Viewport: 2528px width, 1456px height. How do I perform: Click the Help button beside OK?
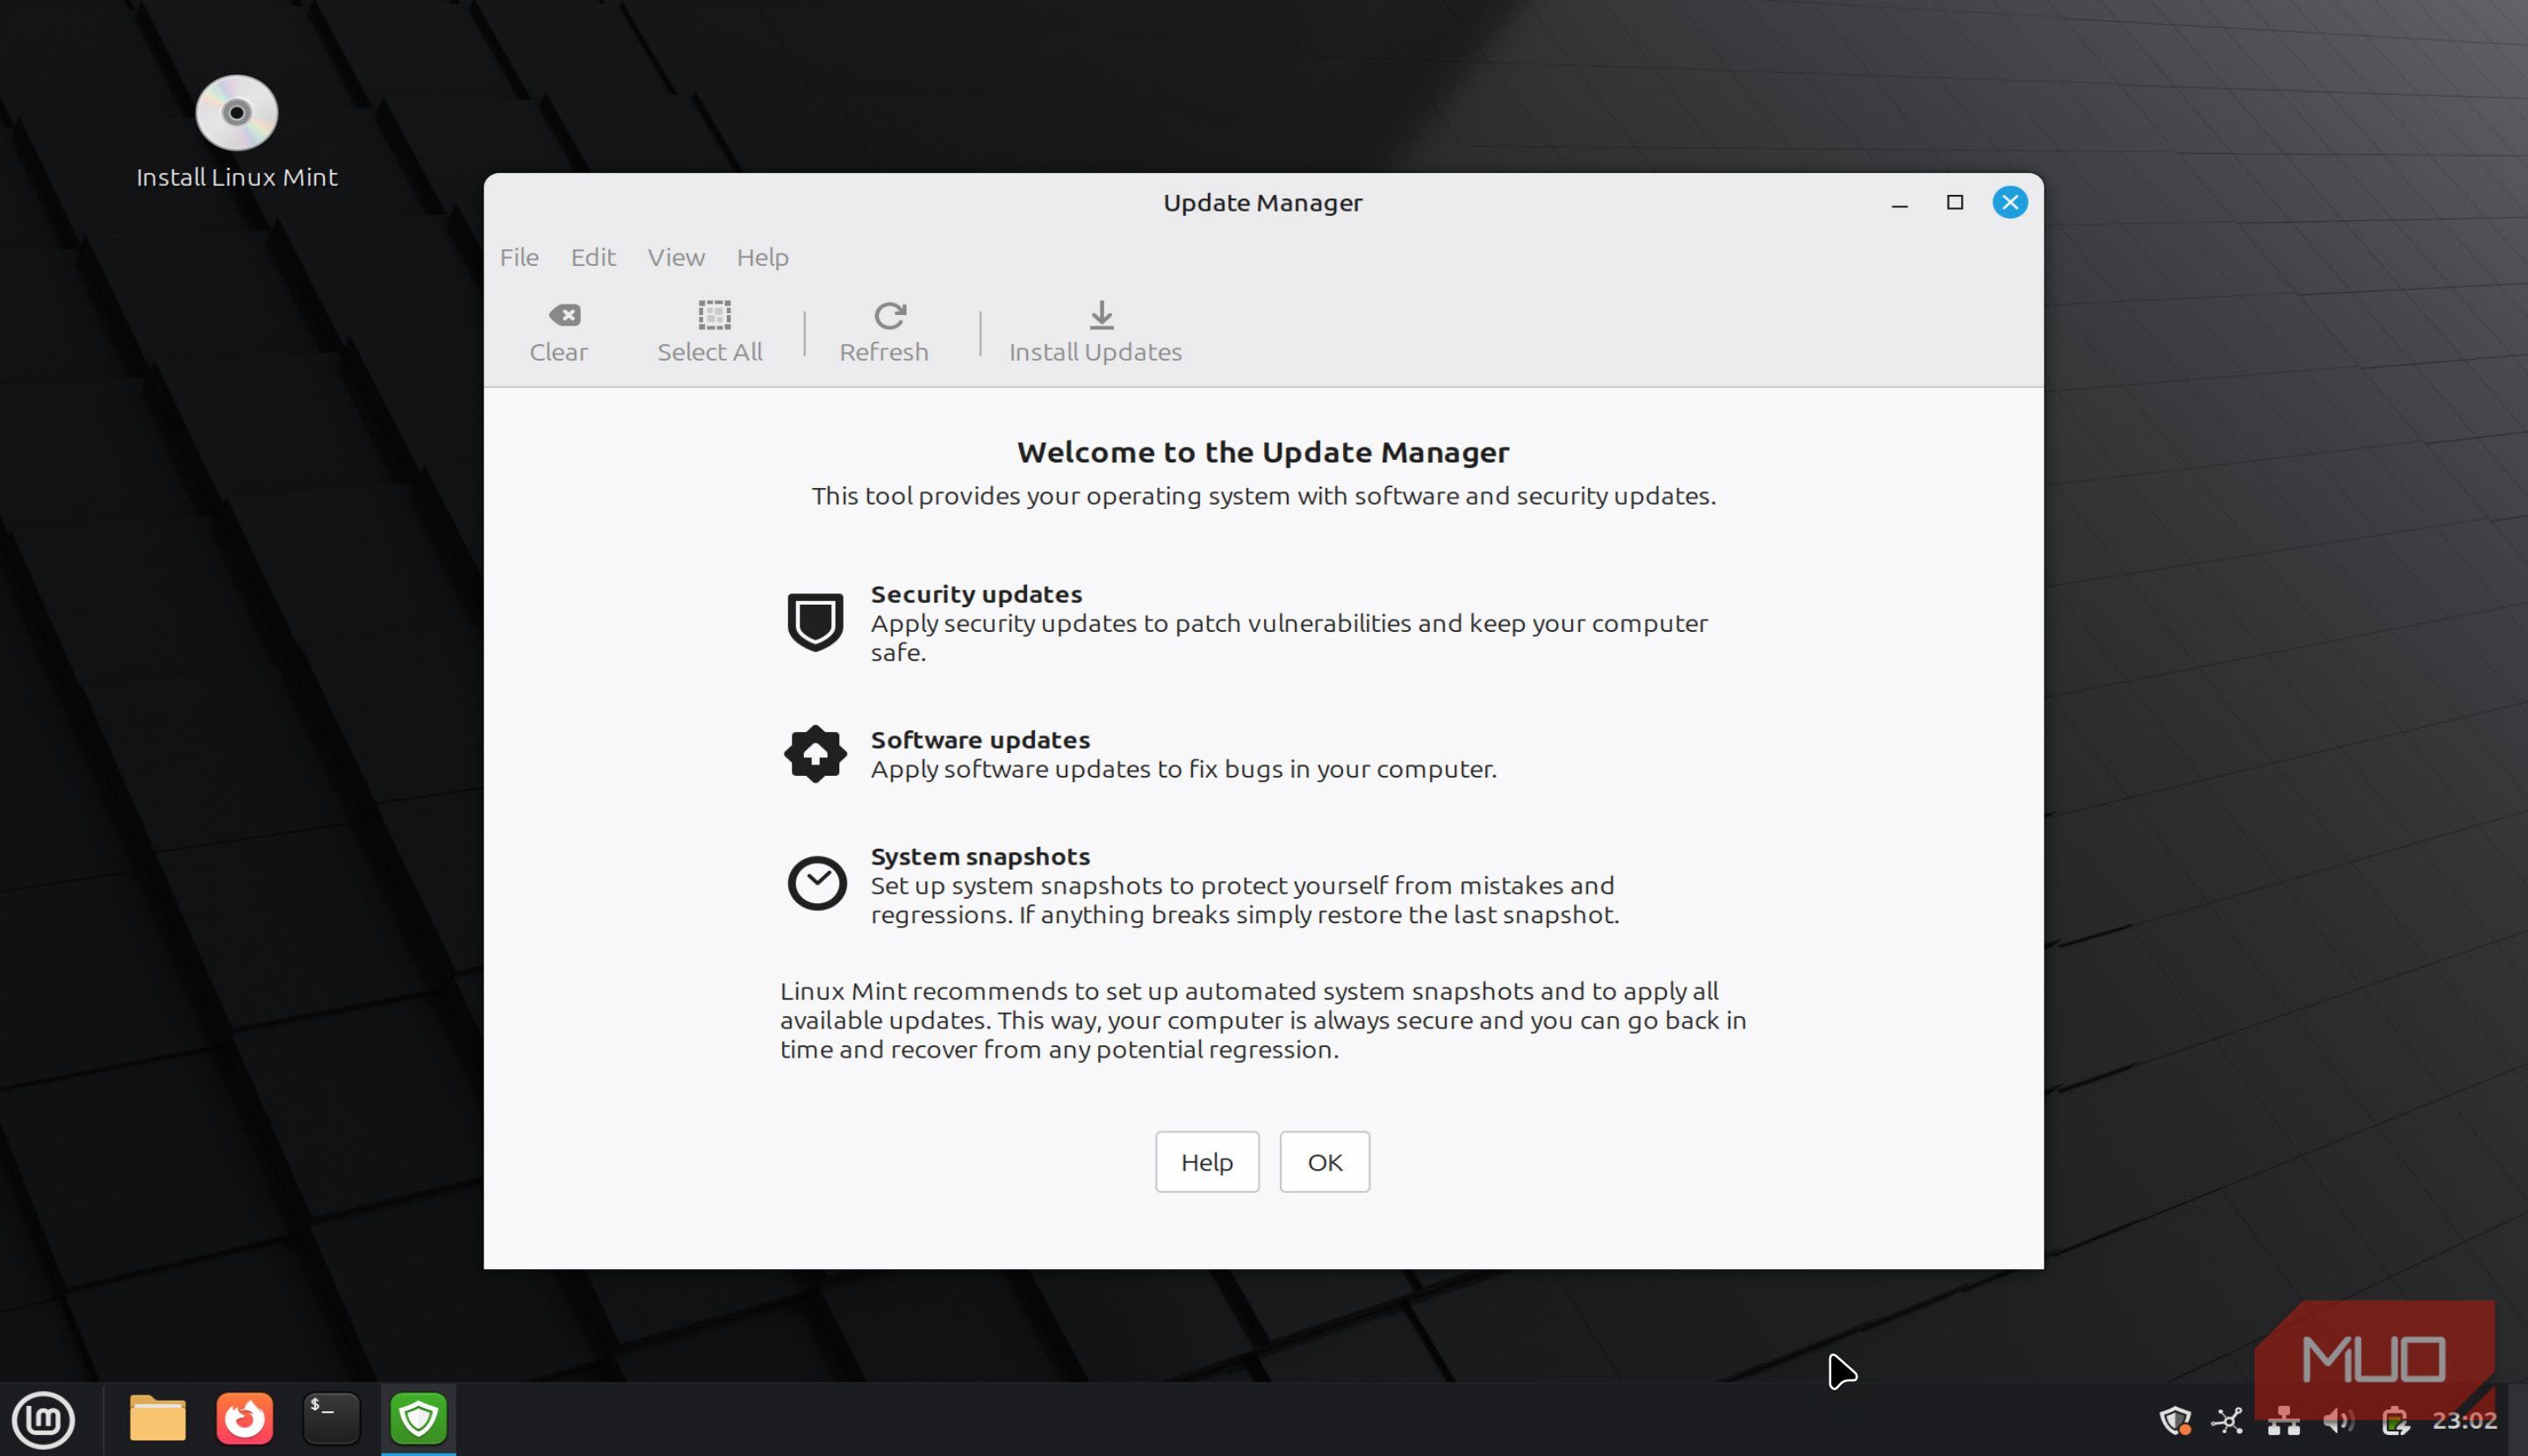click(1206, 1162)
